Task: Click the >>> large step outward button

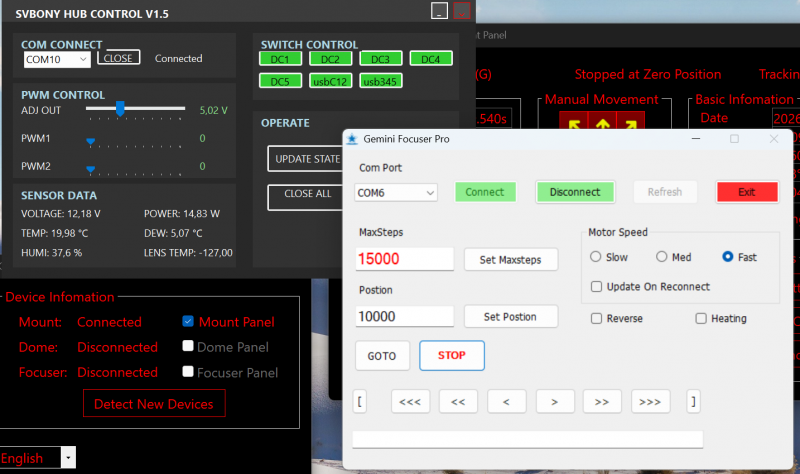Action: (x=650, y=402)
